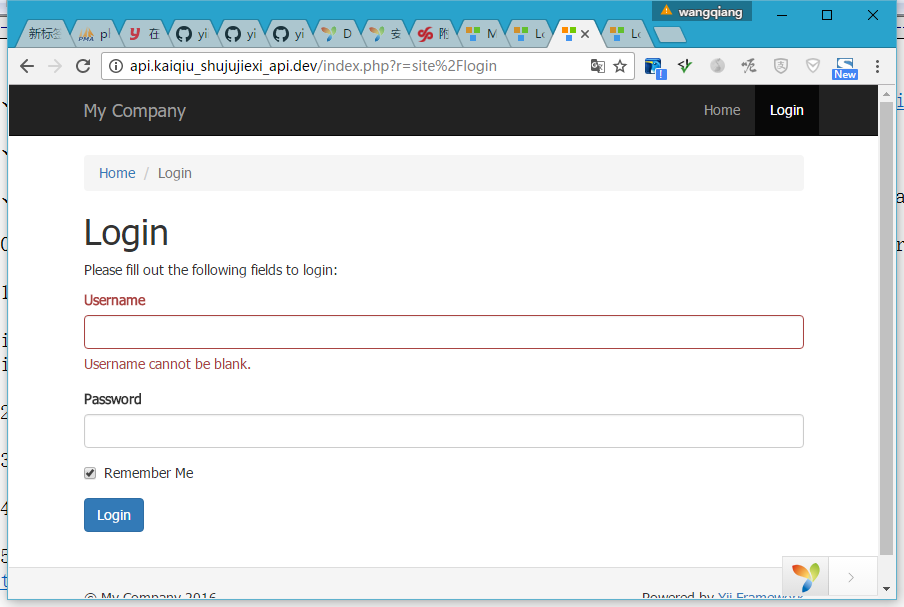Open a new tab after last tab
904x607 pixels.
670,35
